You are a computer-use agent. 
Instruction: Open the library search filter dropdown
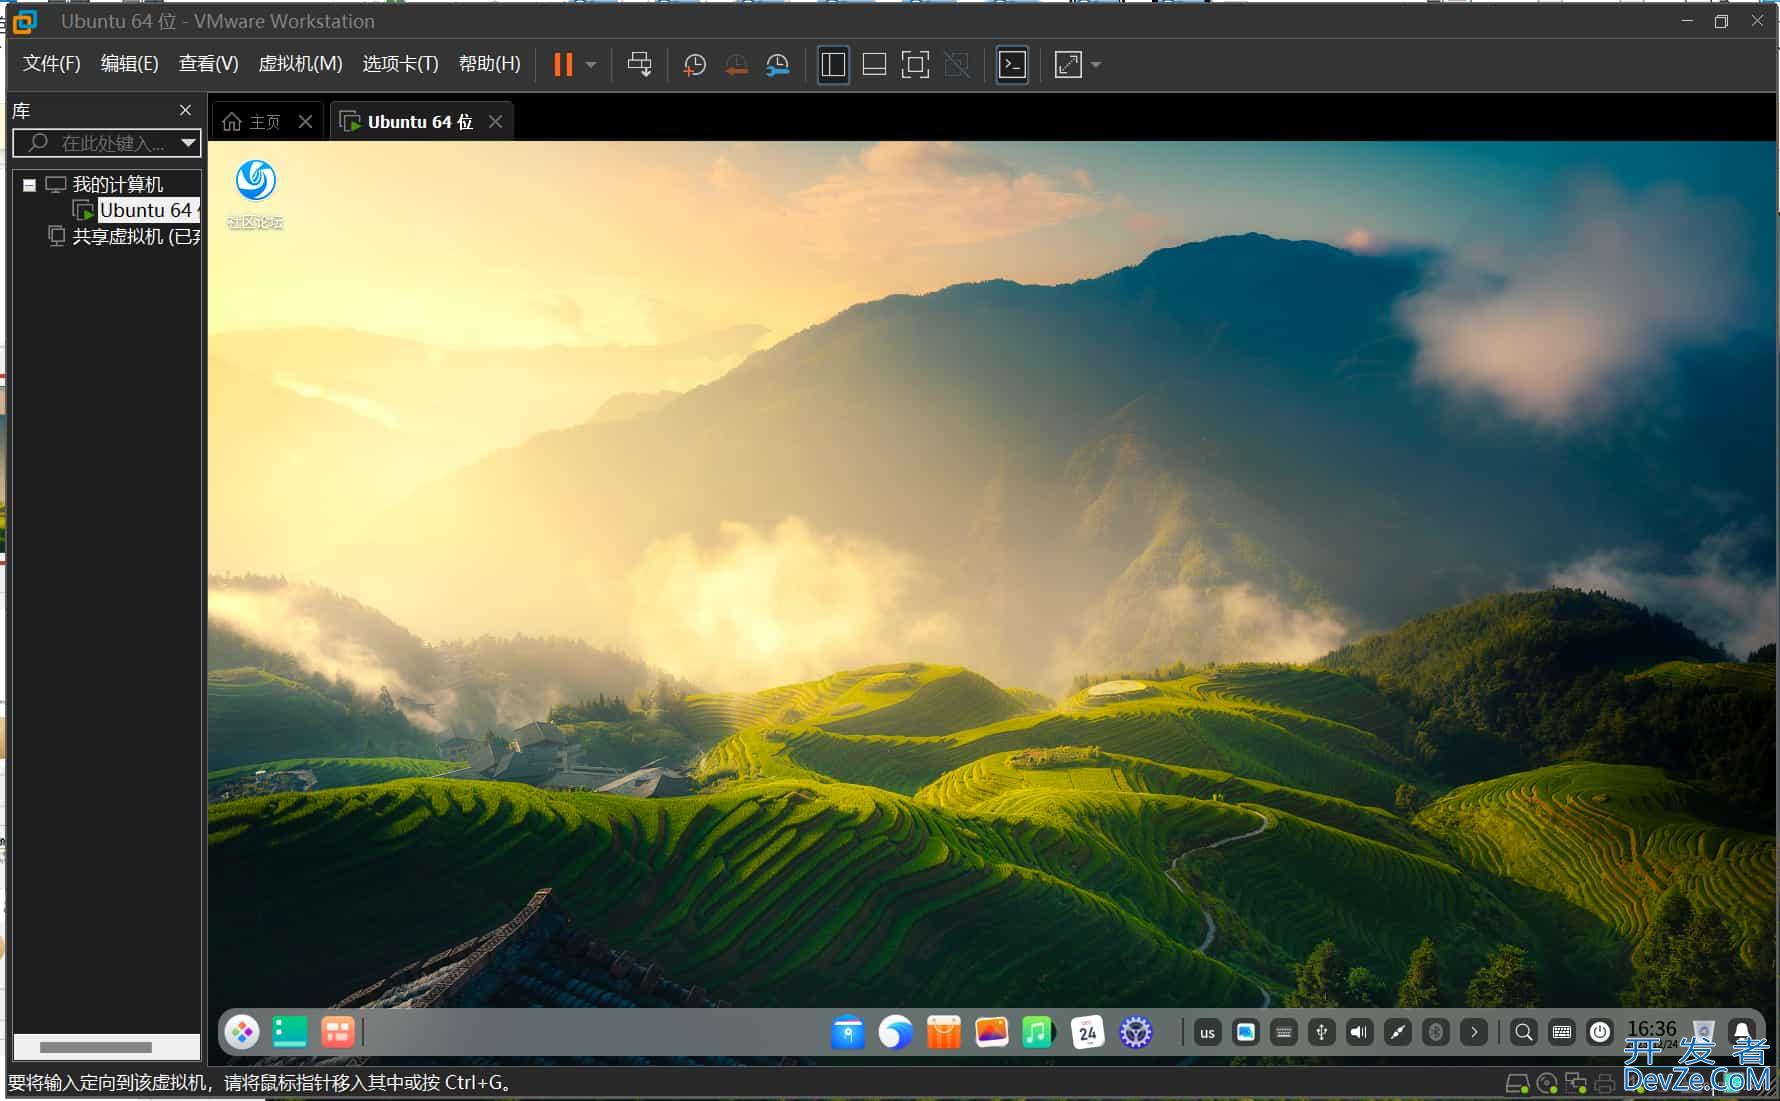click(x=188, y=143)
